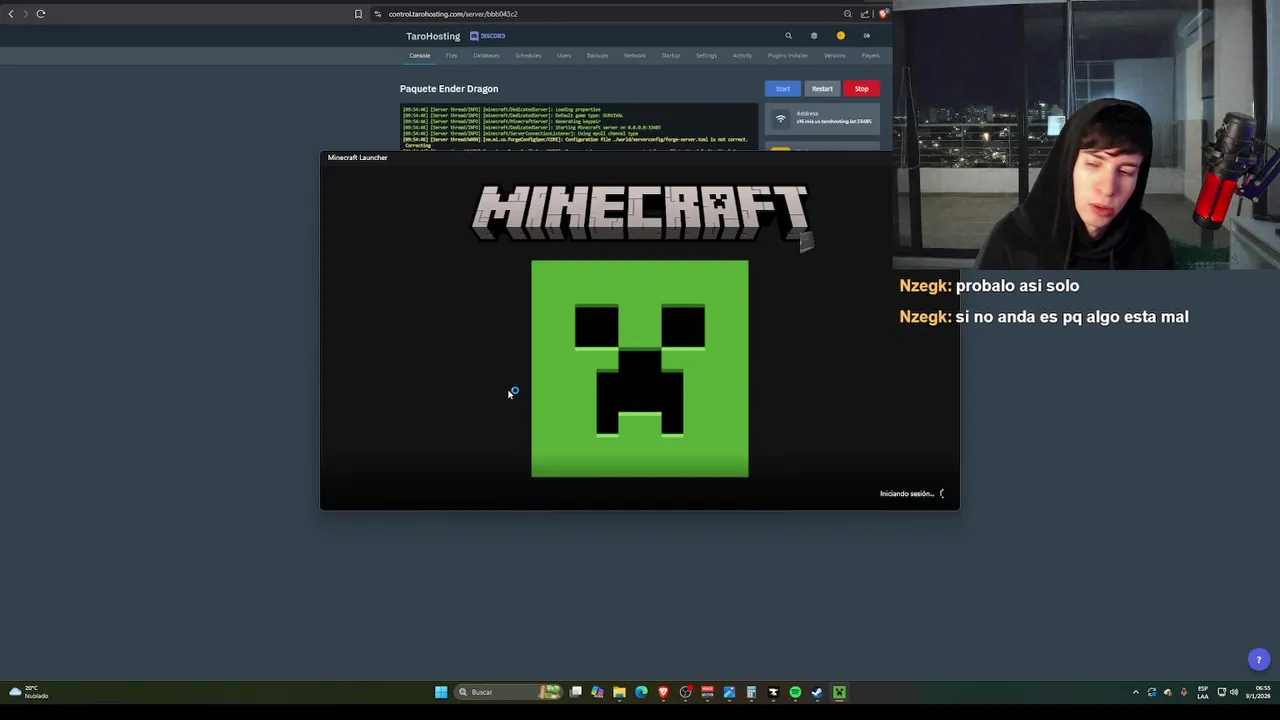Switch ESP LAA keyboard language

1203,692
